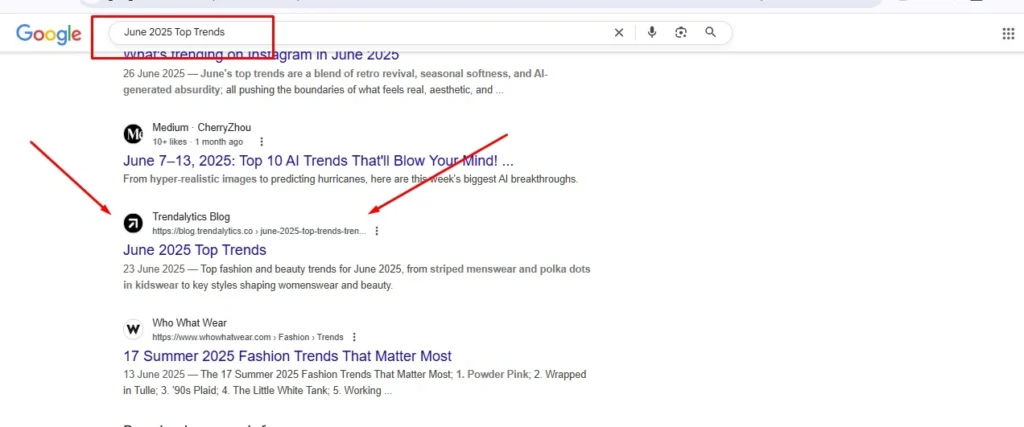Click the Who What Wear source name
This screenshot has height=427, width=1024.
tap(189, 323)
